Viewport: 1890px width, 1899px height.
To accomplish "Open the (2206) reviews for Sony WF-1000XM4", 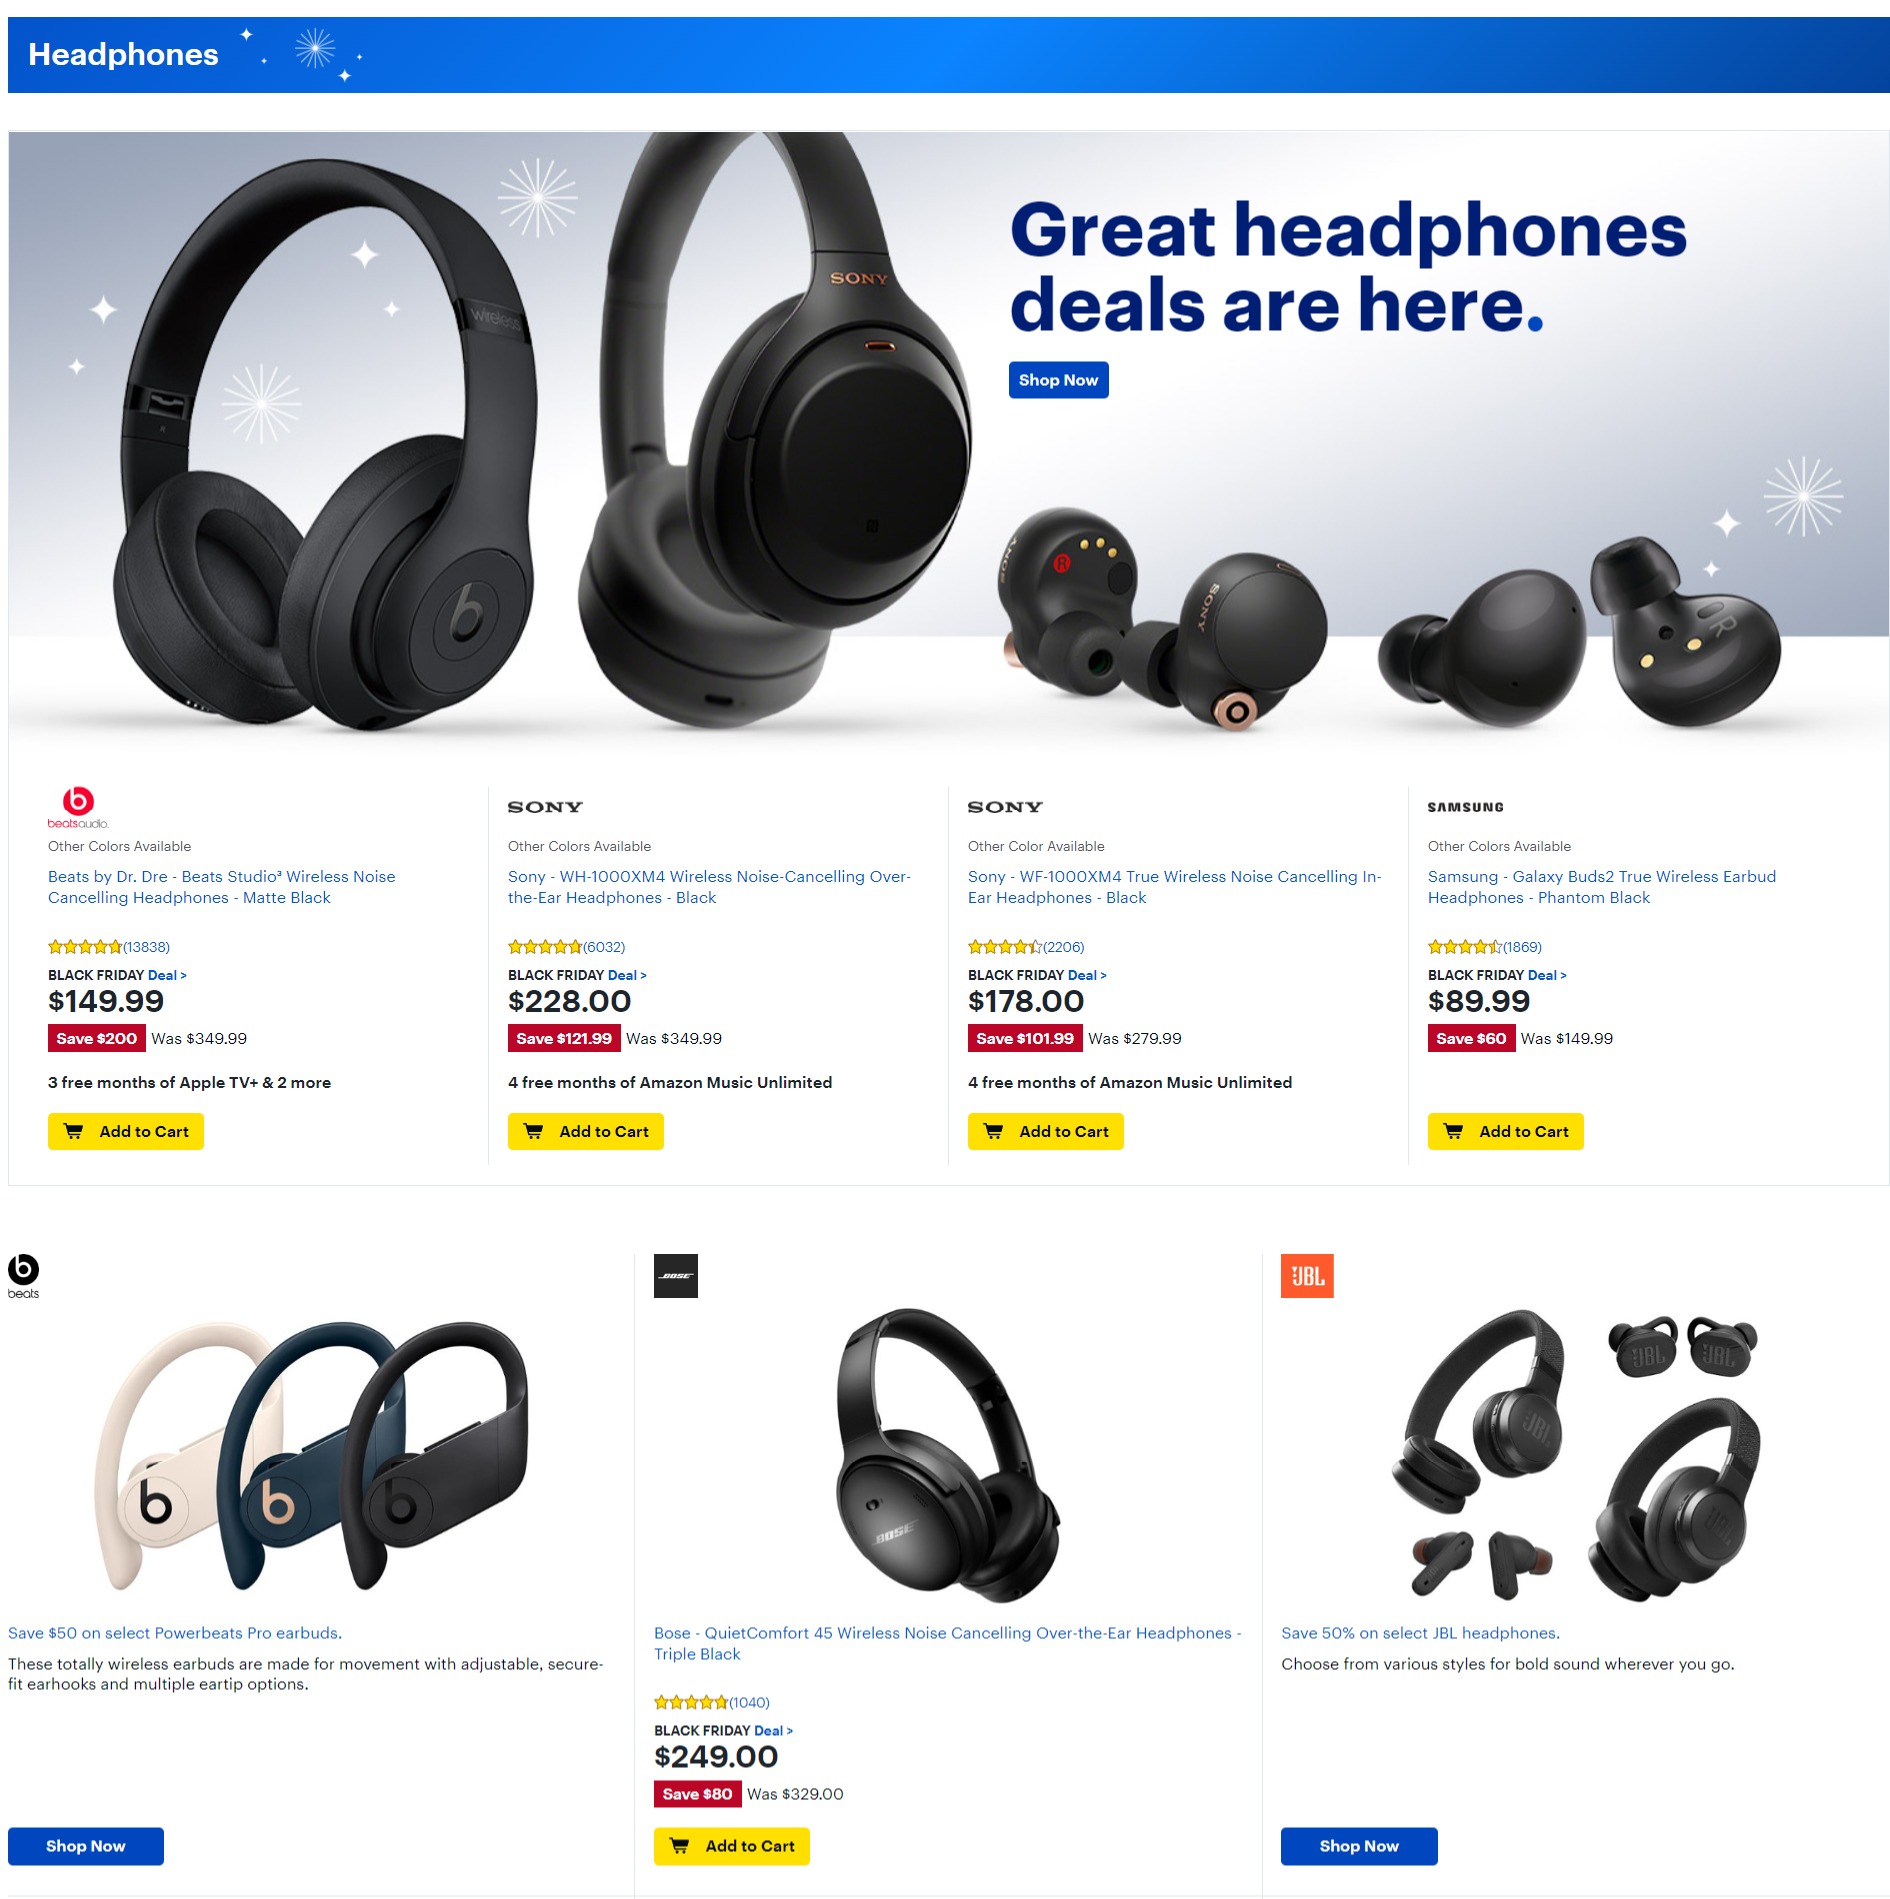I will [1064, 947].
